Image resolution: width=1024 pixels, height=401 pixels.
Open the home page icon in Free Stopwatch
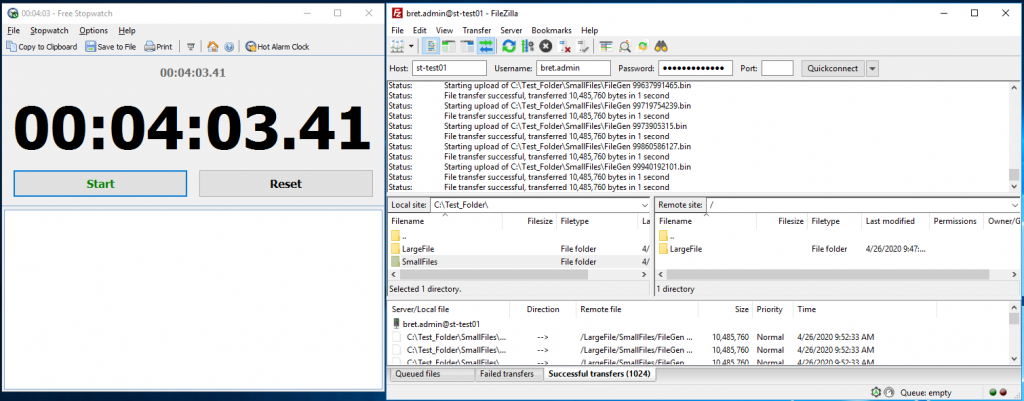pyautogui.click(x=212, y=46)
